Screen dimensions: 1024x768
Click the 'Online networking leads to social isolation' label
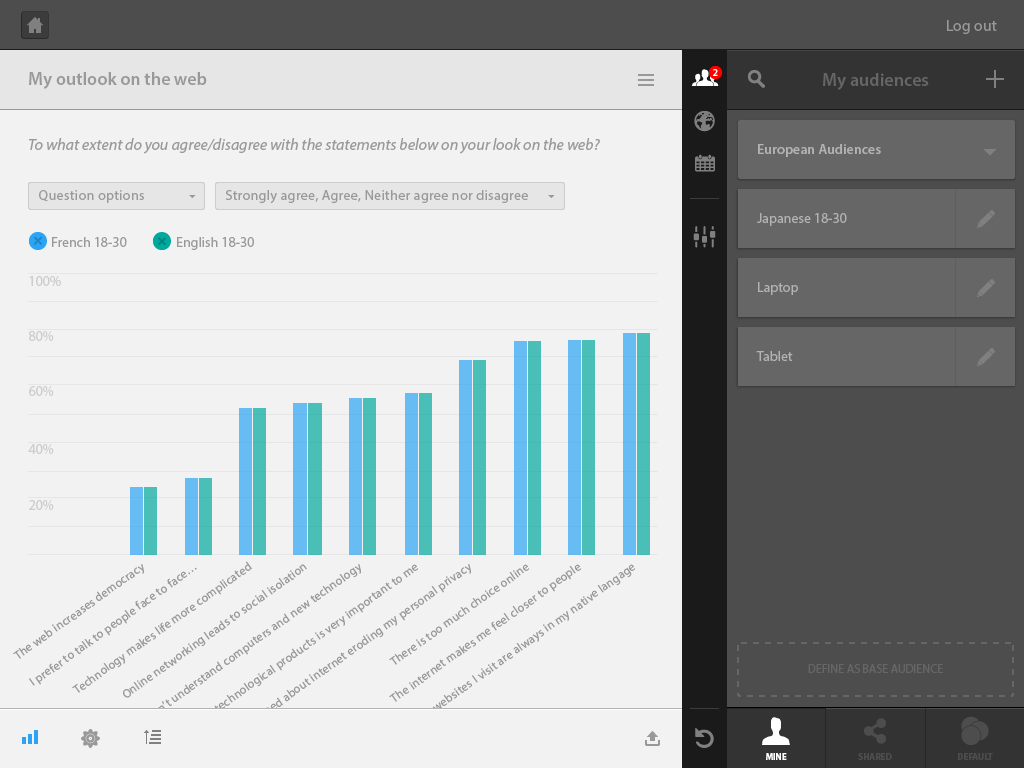(x=214, y=631)
